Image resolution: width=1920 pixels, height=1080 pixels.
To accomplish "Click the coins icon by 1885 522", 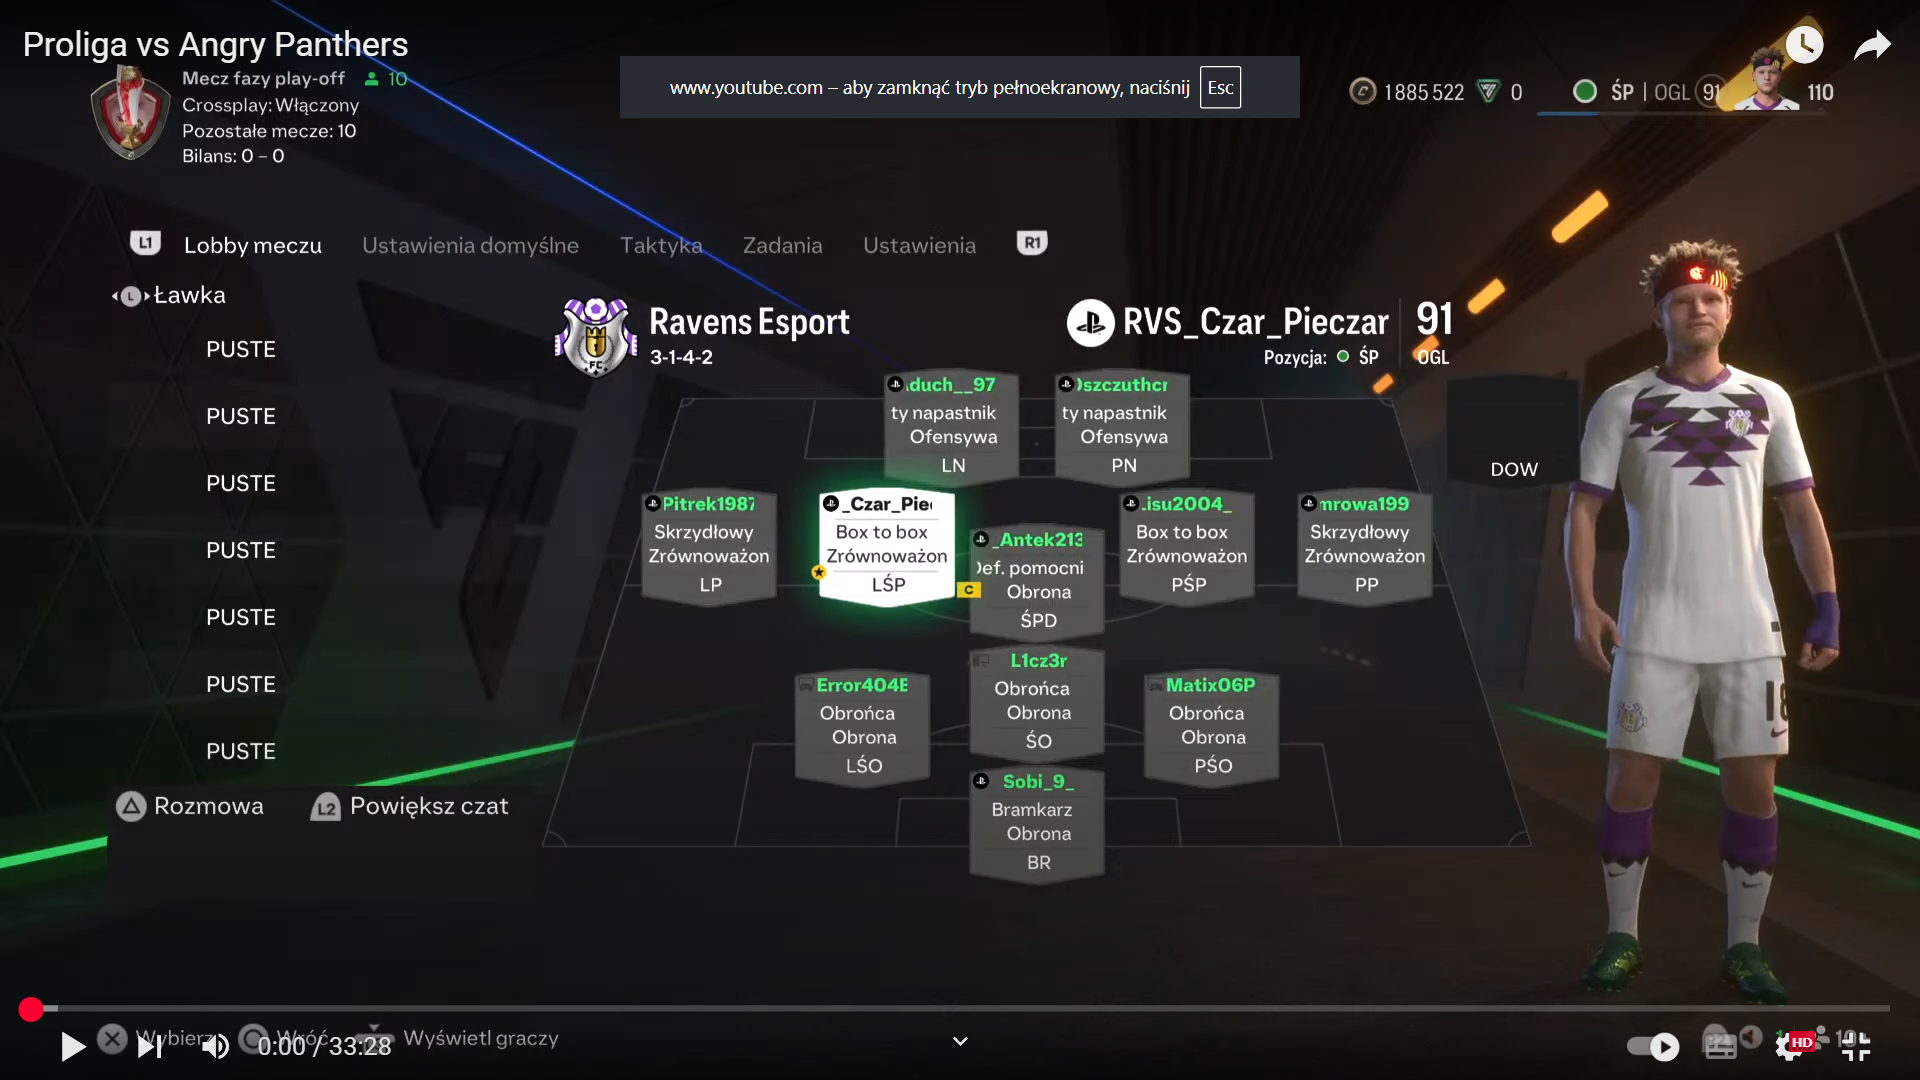I will click(1362, 92).
